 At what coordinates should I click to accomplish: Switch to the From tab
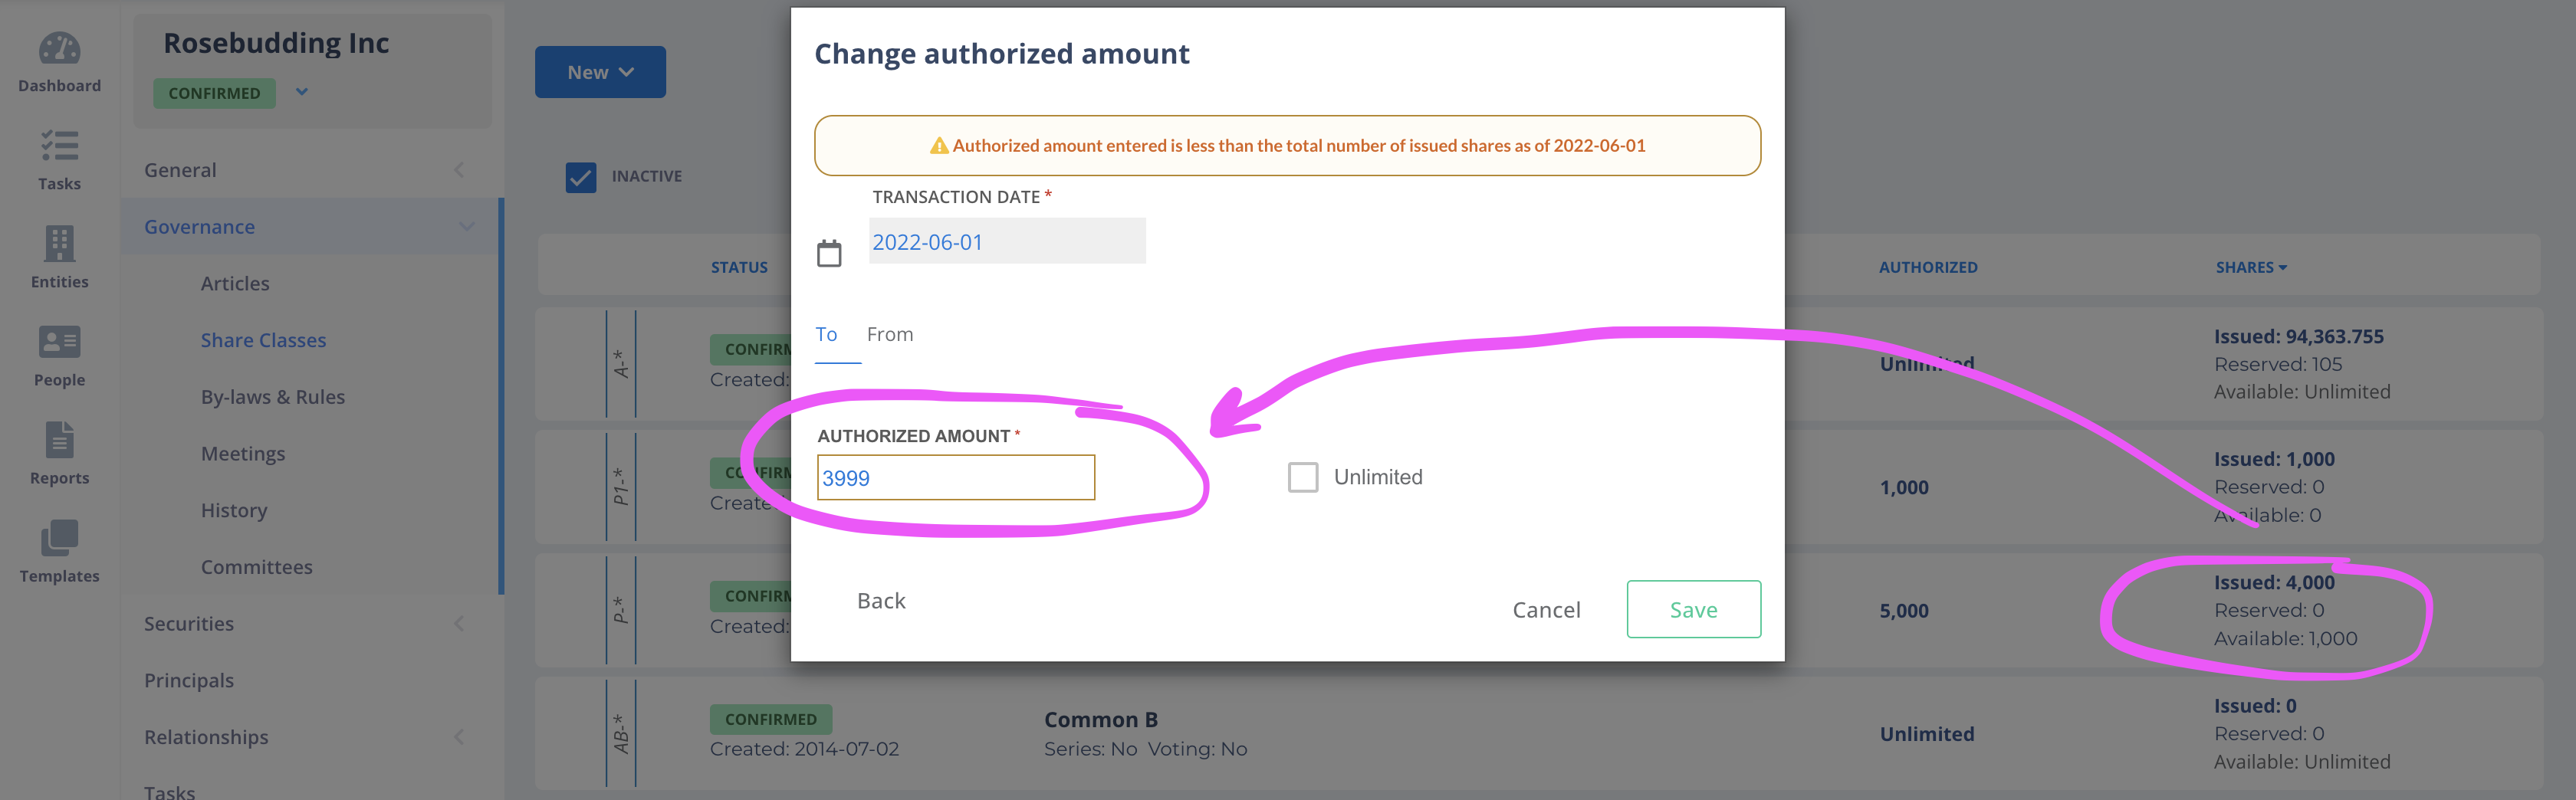tap(890, 334)
